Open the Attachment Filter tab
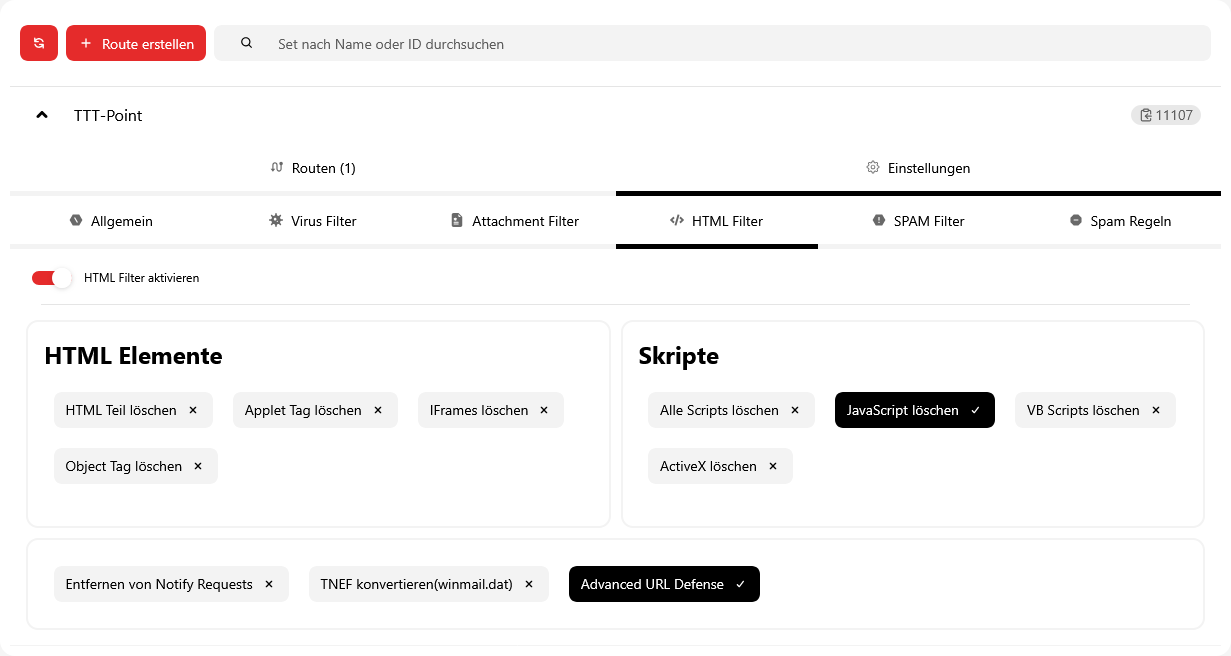1231x656 pixels. pyautogui.click(x=514, y=221)
